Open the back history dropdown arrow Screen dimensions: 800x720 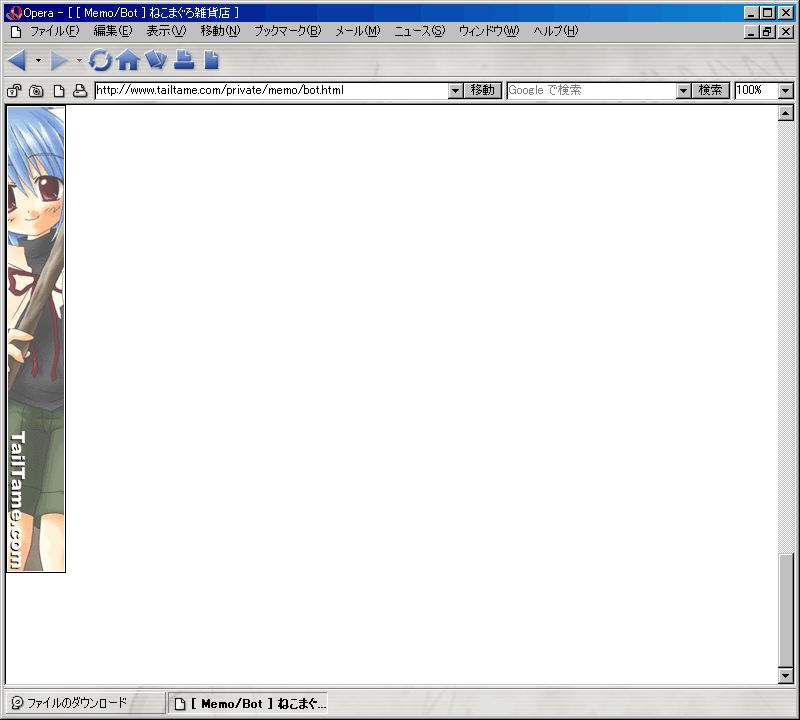tap(38, 60)
